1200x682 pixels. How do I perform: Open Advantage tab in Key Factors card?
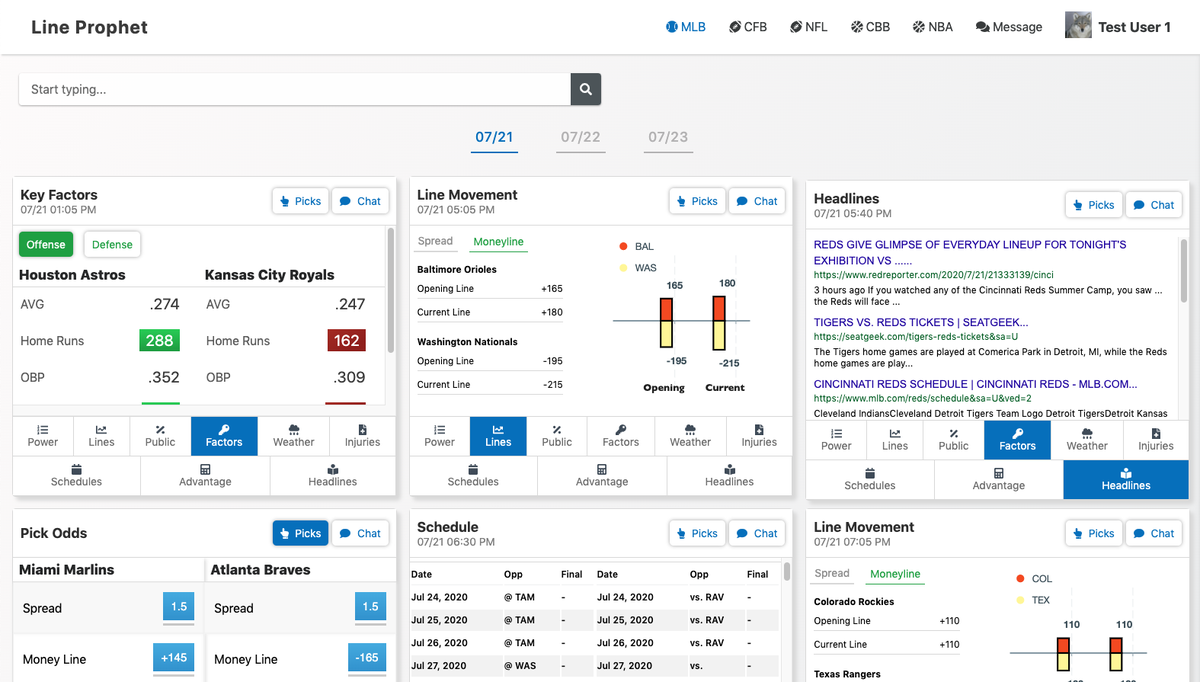205,475
